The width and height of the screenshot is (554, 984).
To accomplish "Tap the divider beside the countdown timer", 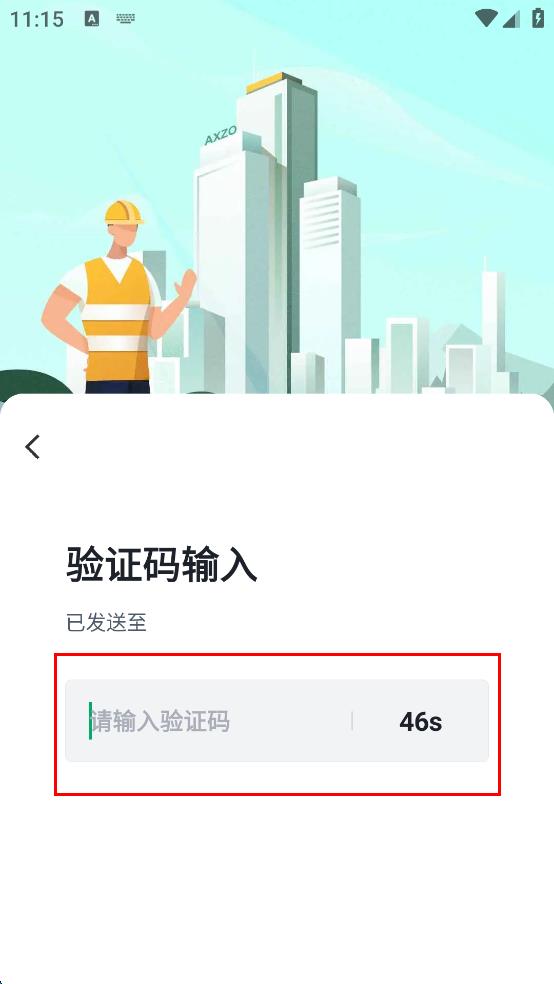I will point(352,721).
